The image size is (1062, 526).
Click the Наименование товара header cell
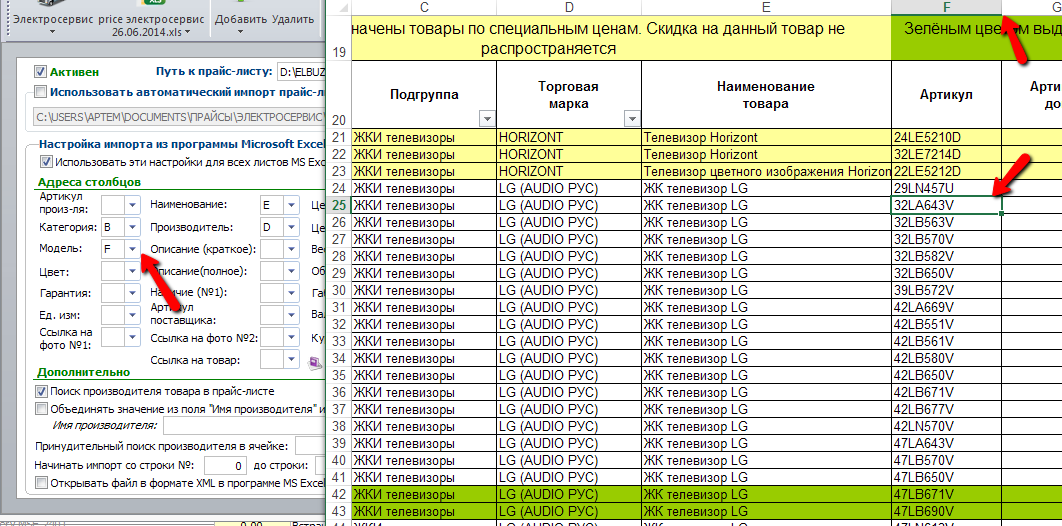(766, 95)
